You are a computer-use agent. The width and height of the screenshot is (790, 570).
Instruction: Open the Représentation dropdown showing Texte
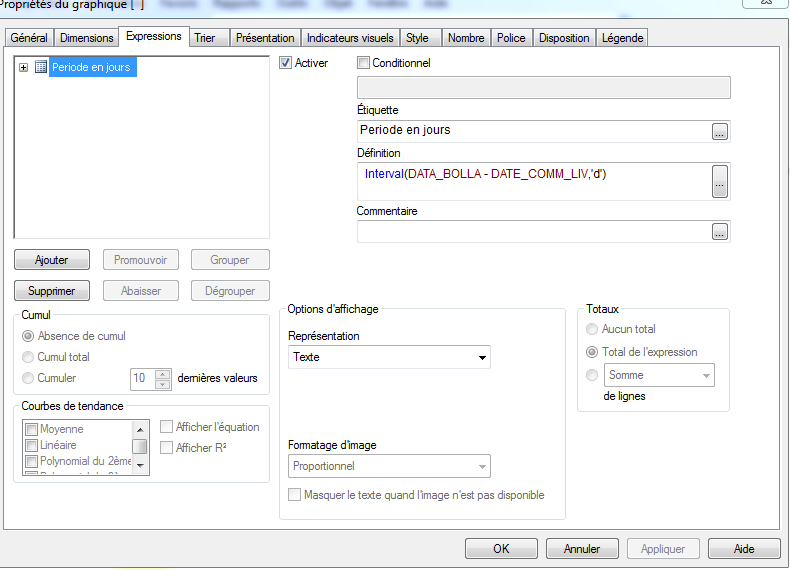[x=389, y=357]
